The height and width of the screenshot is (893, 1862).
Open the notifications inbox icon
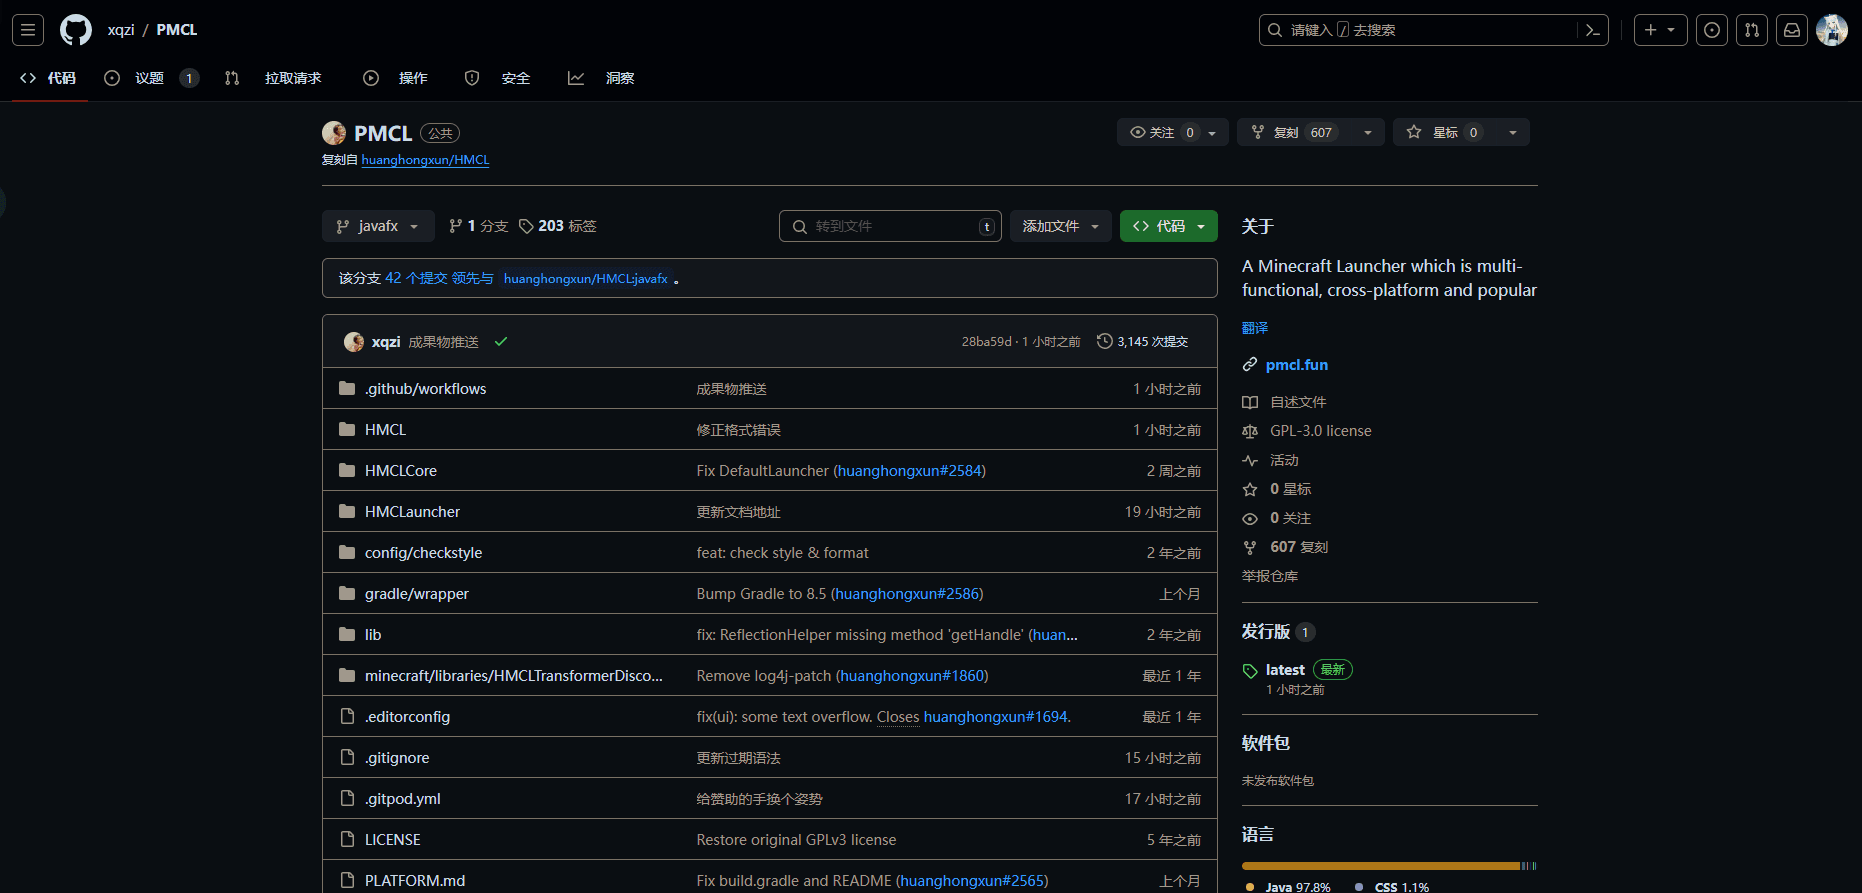[1792, 30]
